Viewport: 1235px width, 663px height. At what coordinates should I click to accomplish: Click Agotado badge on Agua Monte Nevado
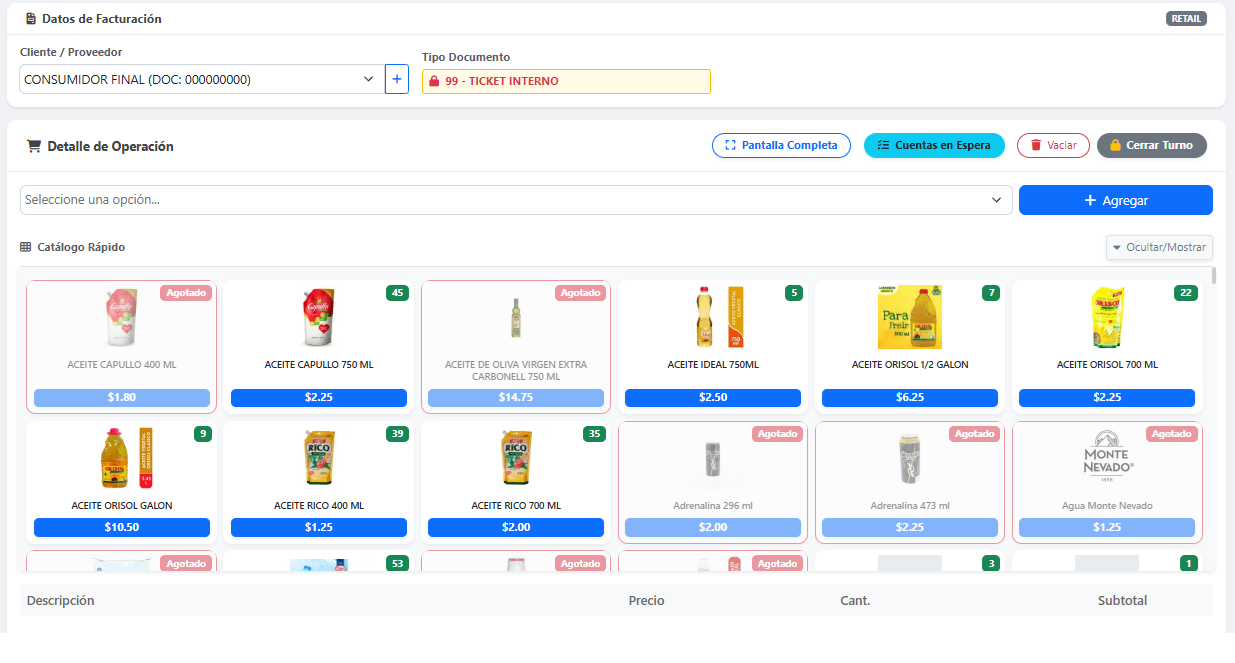1172,434
